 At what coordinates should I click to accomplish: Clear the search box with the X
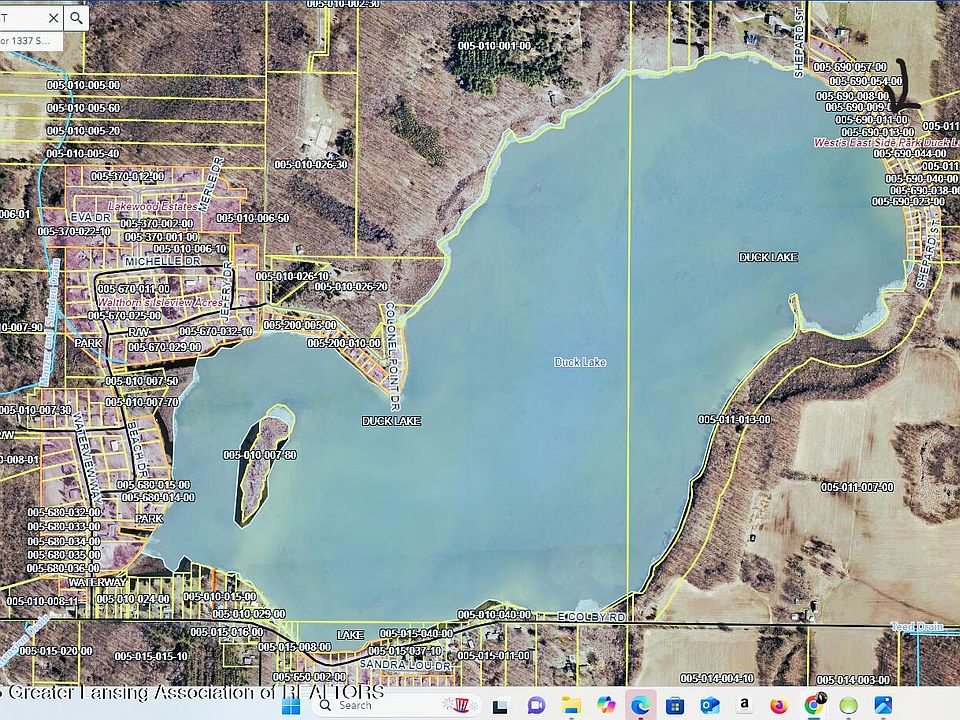click(x=50, y=17)
